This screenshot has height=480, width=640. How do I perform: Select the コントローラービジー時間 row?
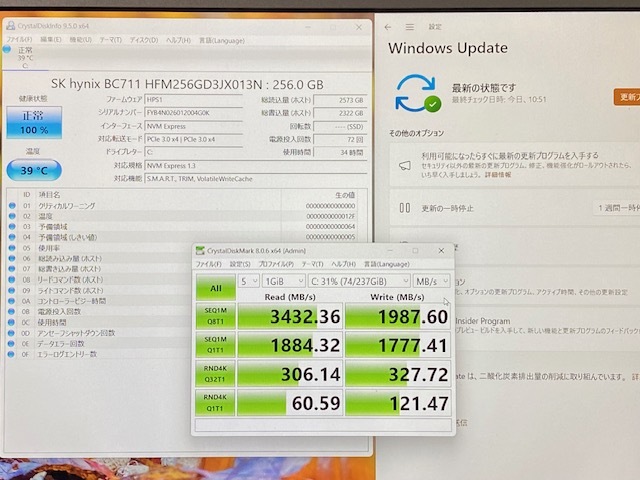pyautogui.click(x=100, y=301)
